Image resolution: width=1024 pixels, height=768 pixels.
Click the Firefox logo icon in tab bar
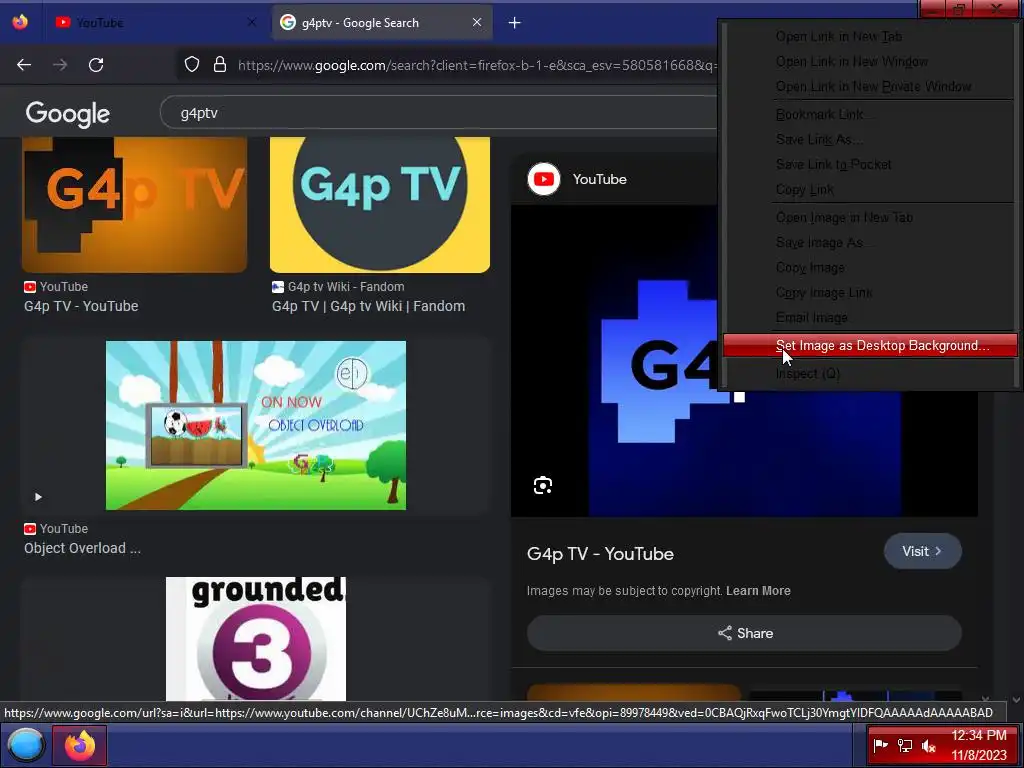20,22
